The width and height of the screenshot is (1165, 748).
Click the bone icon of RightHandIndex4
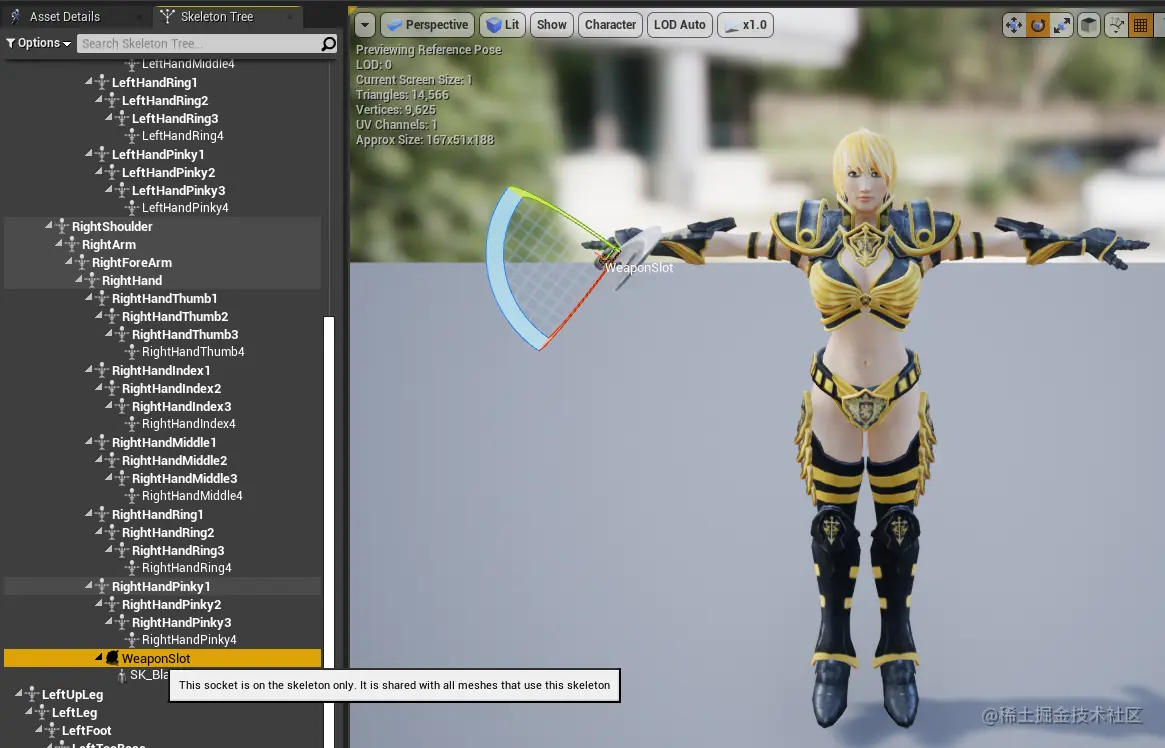click(x=132, y=424)
